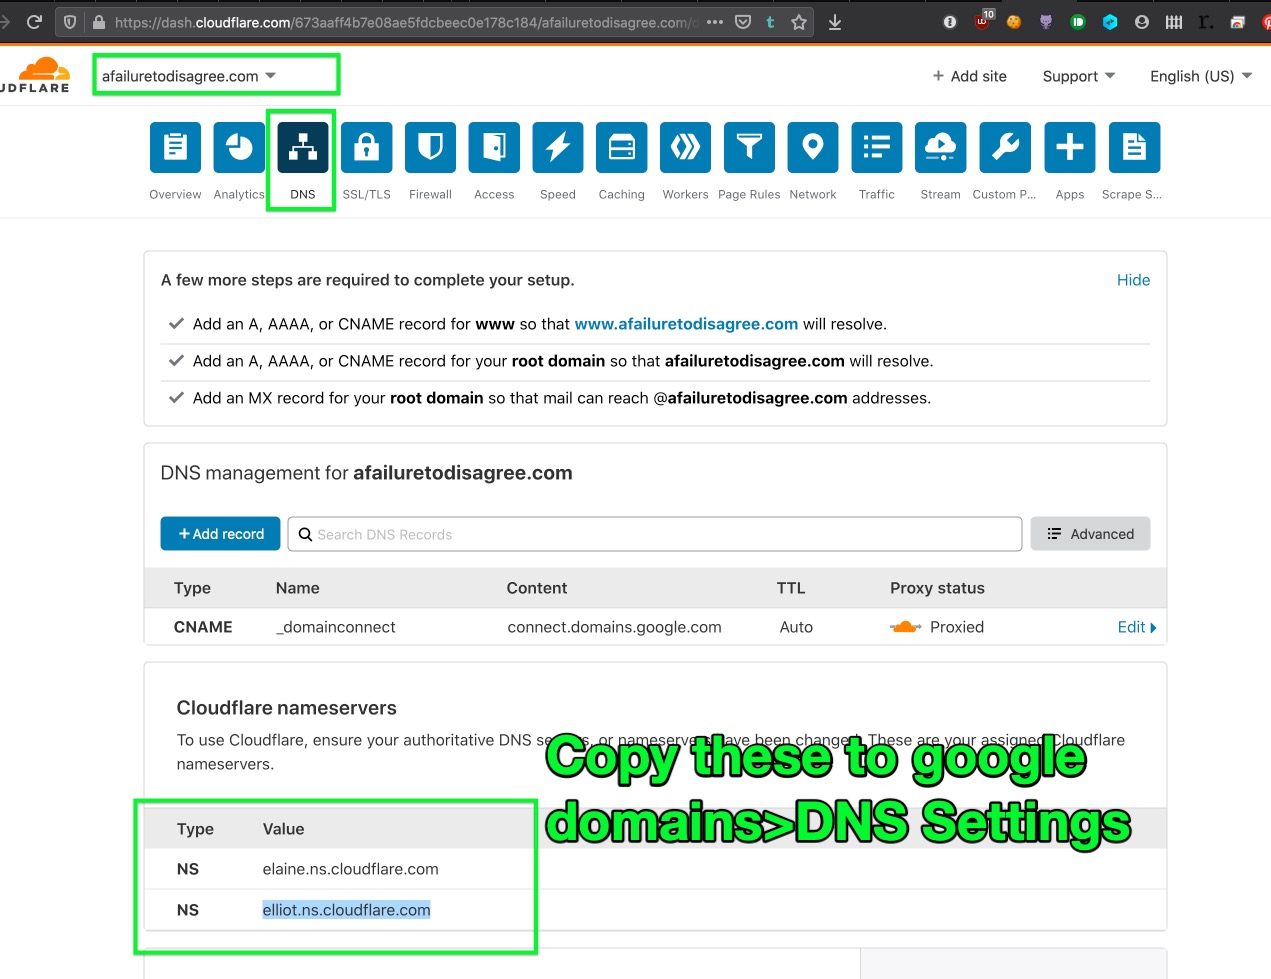This screenshot has height=979, width=1271.
Task: Select elliot.ns.cloudflare.com nameserver value
Action: coord(346,910)
